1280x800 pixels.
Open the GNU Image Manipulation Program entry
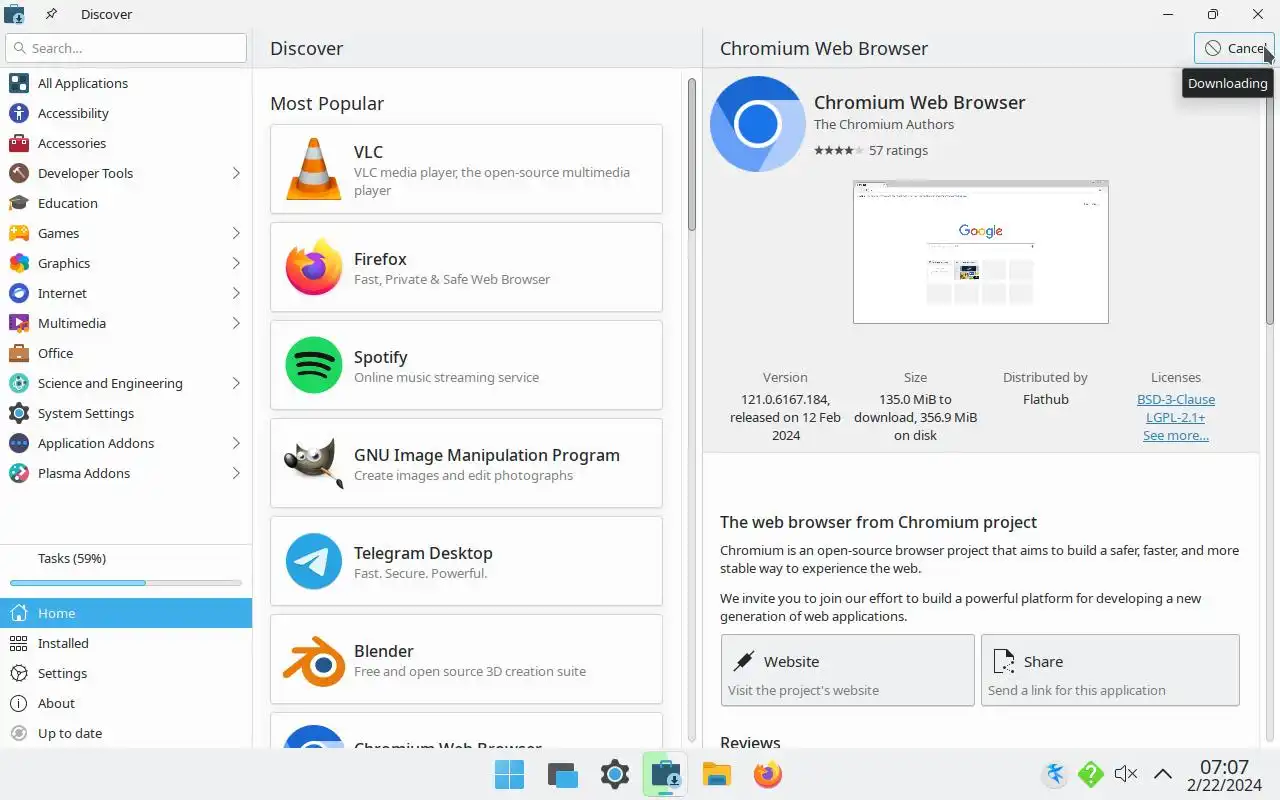[466, 463]
